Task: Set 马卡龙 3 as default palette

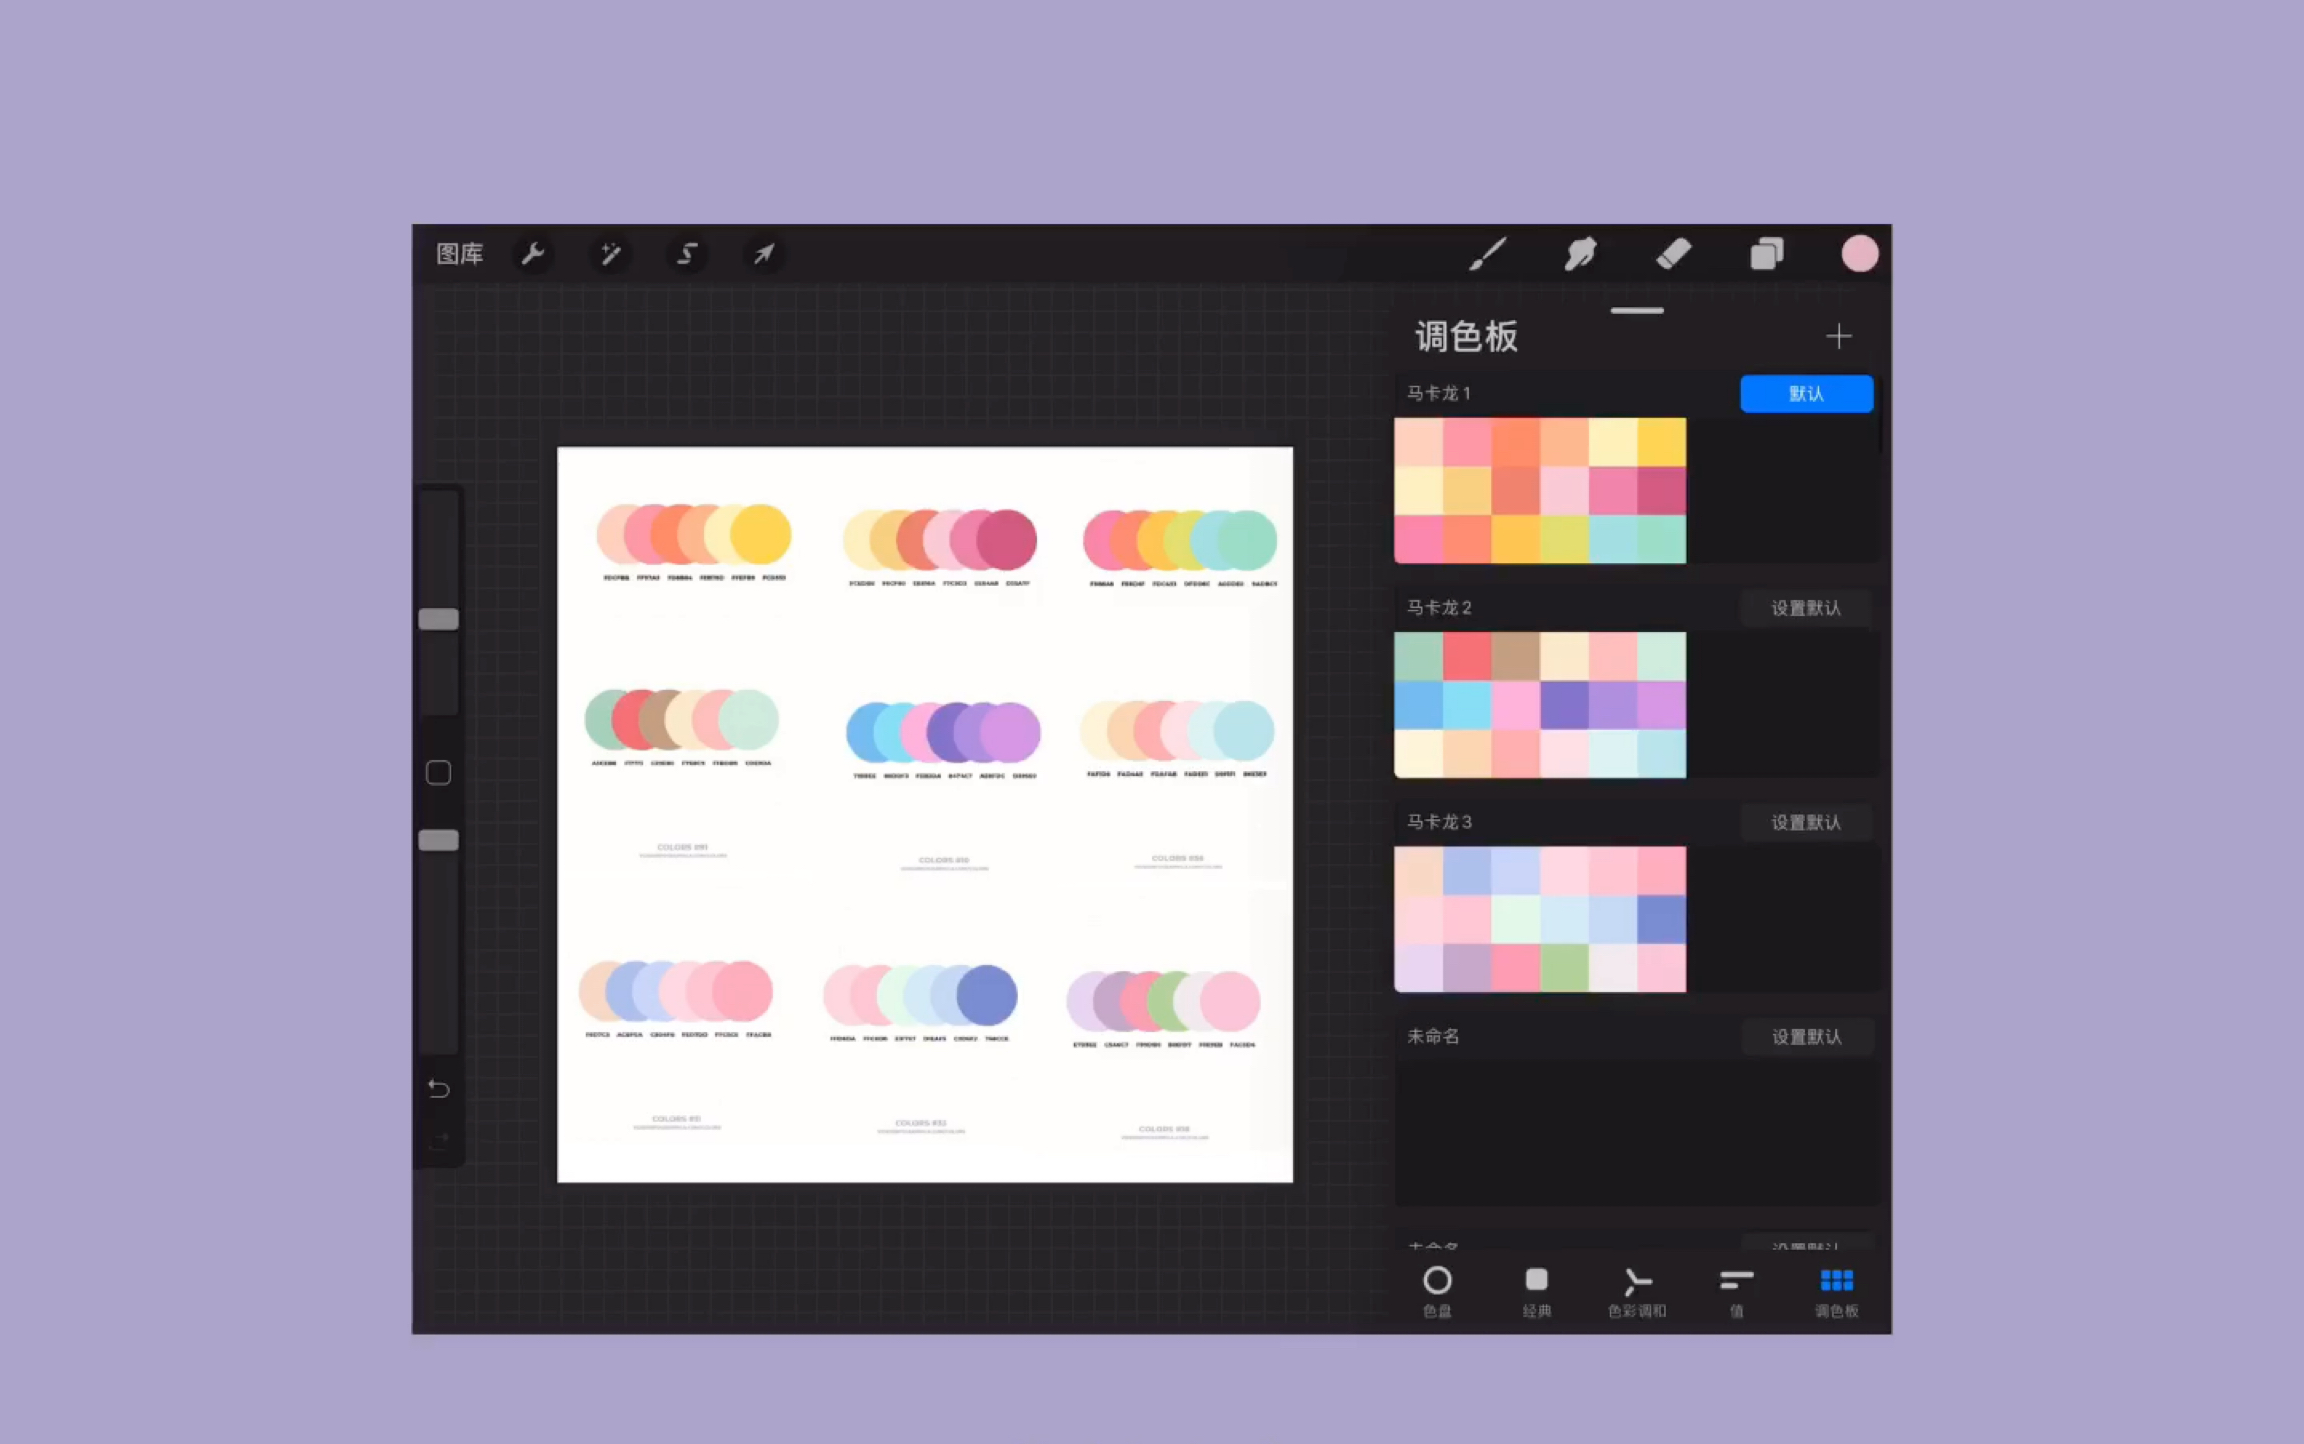Action: click(1806, 822)
